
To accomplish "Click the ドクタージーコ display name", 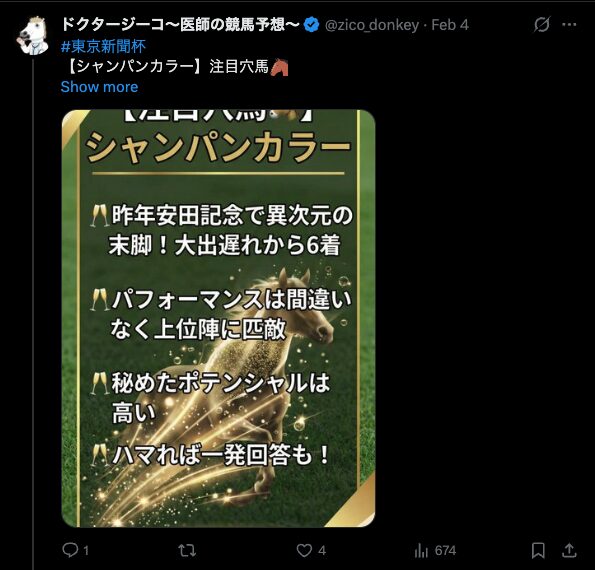I will 180,25.
